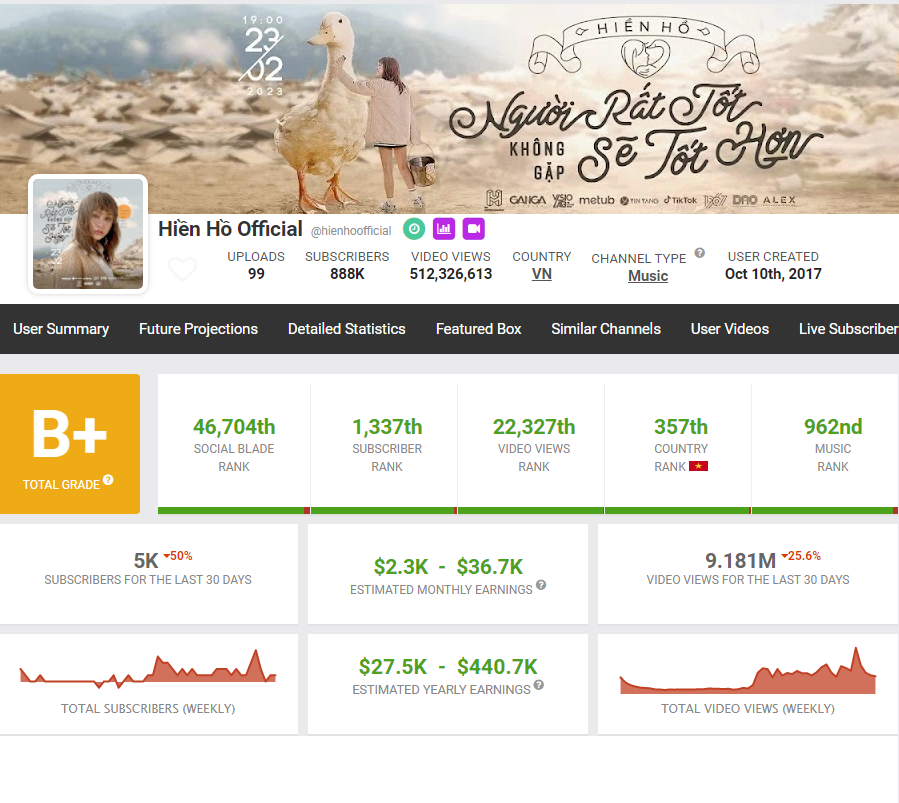This screenshot has height=803, width=899.
Task: Follow the VN country link
Action: click(542, 274)
